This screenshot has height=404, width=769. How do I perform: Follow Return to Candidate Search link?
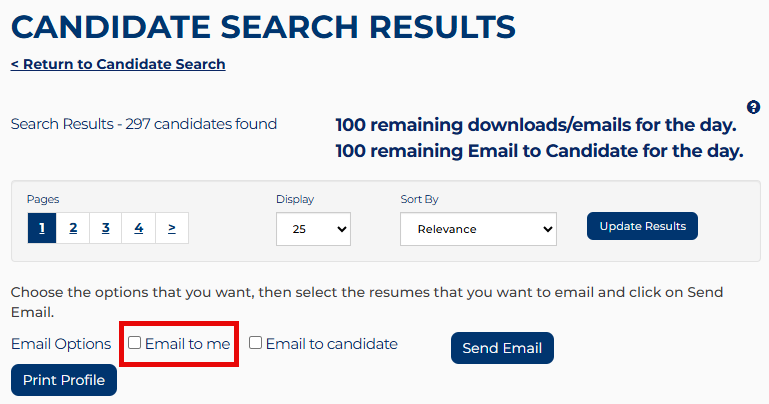click(118, 64)
